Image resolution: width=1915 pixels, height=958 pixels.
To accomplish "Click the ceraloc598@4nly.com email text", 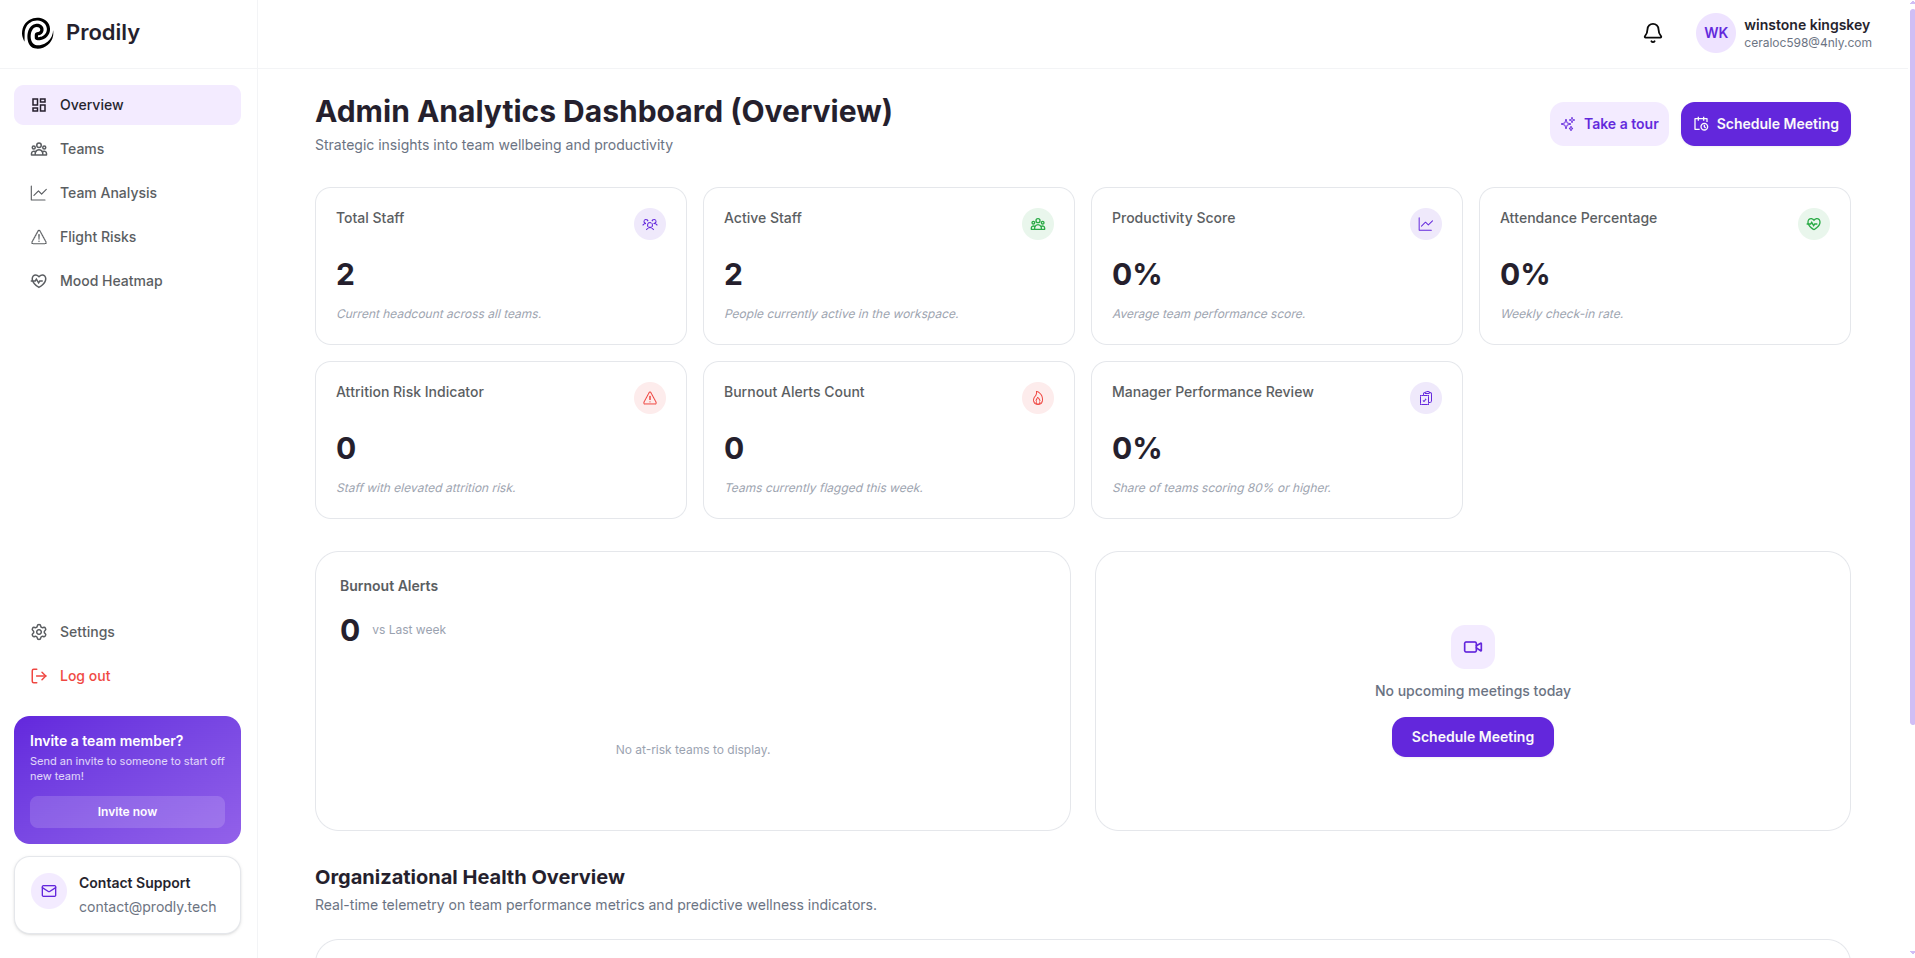I will 1808,43.
